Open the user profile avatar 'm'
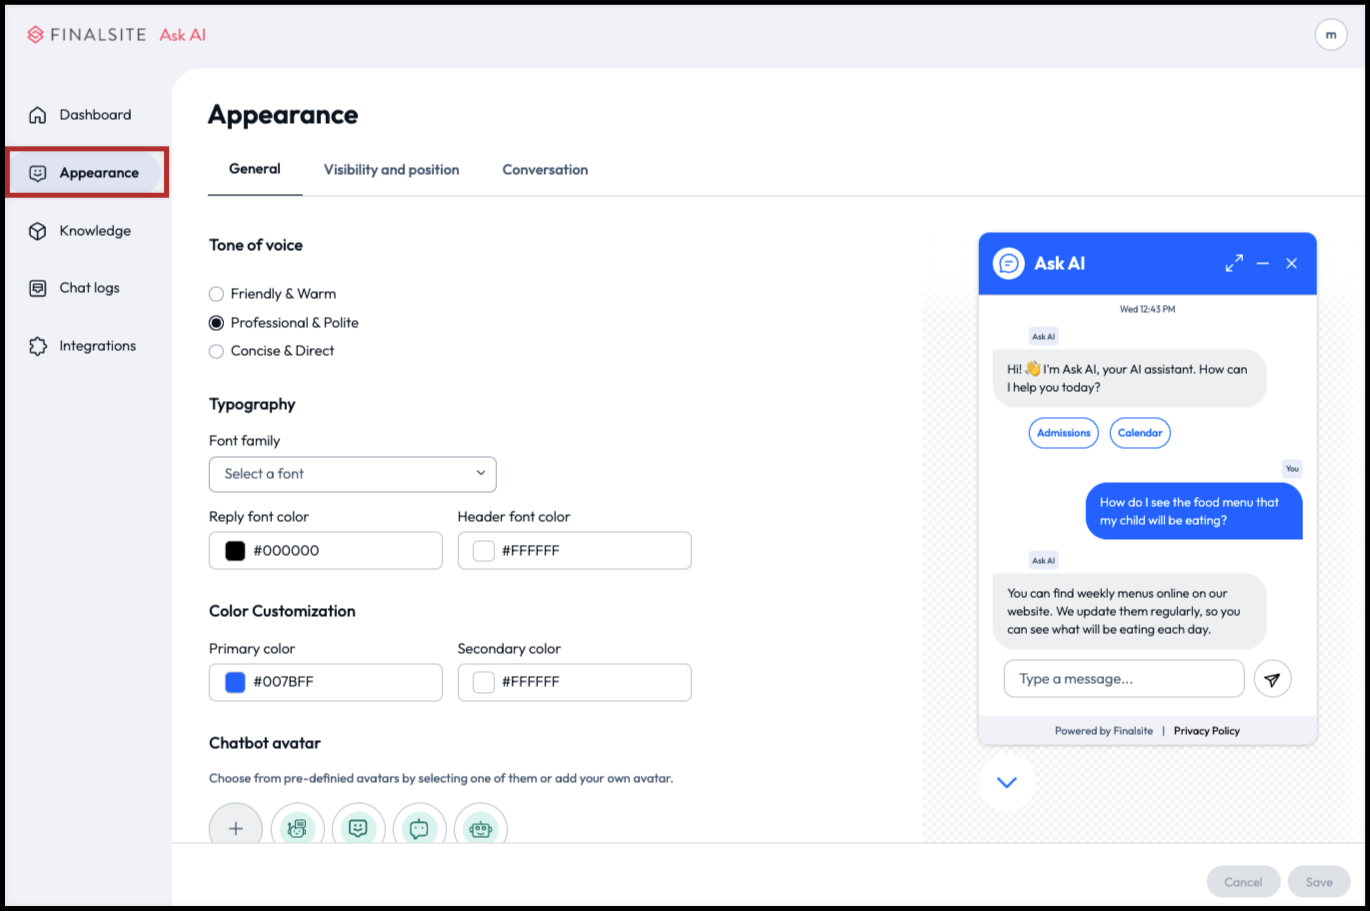1370x911 pixels. pos(1331,34)
